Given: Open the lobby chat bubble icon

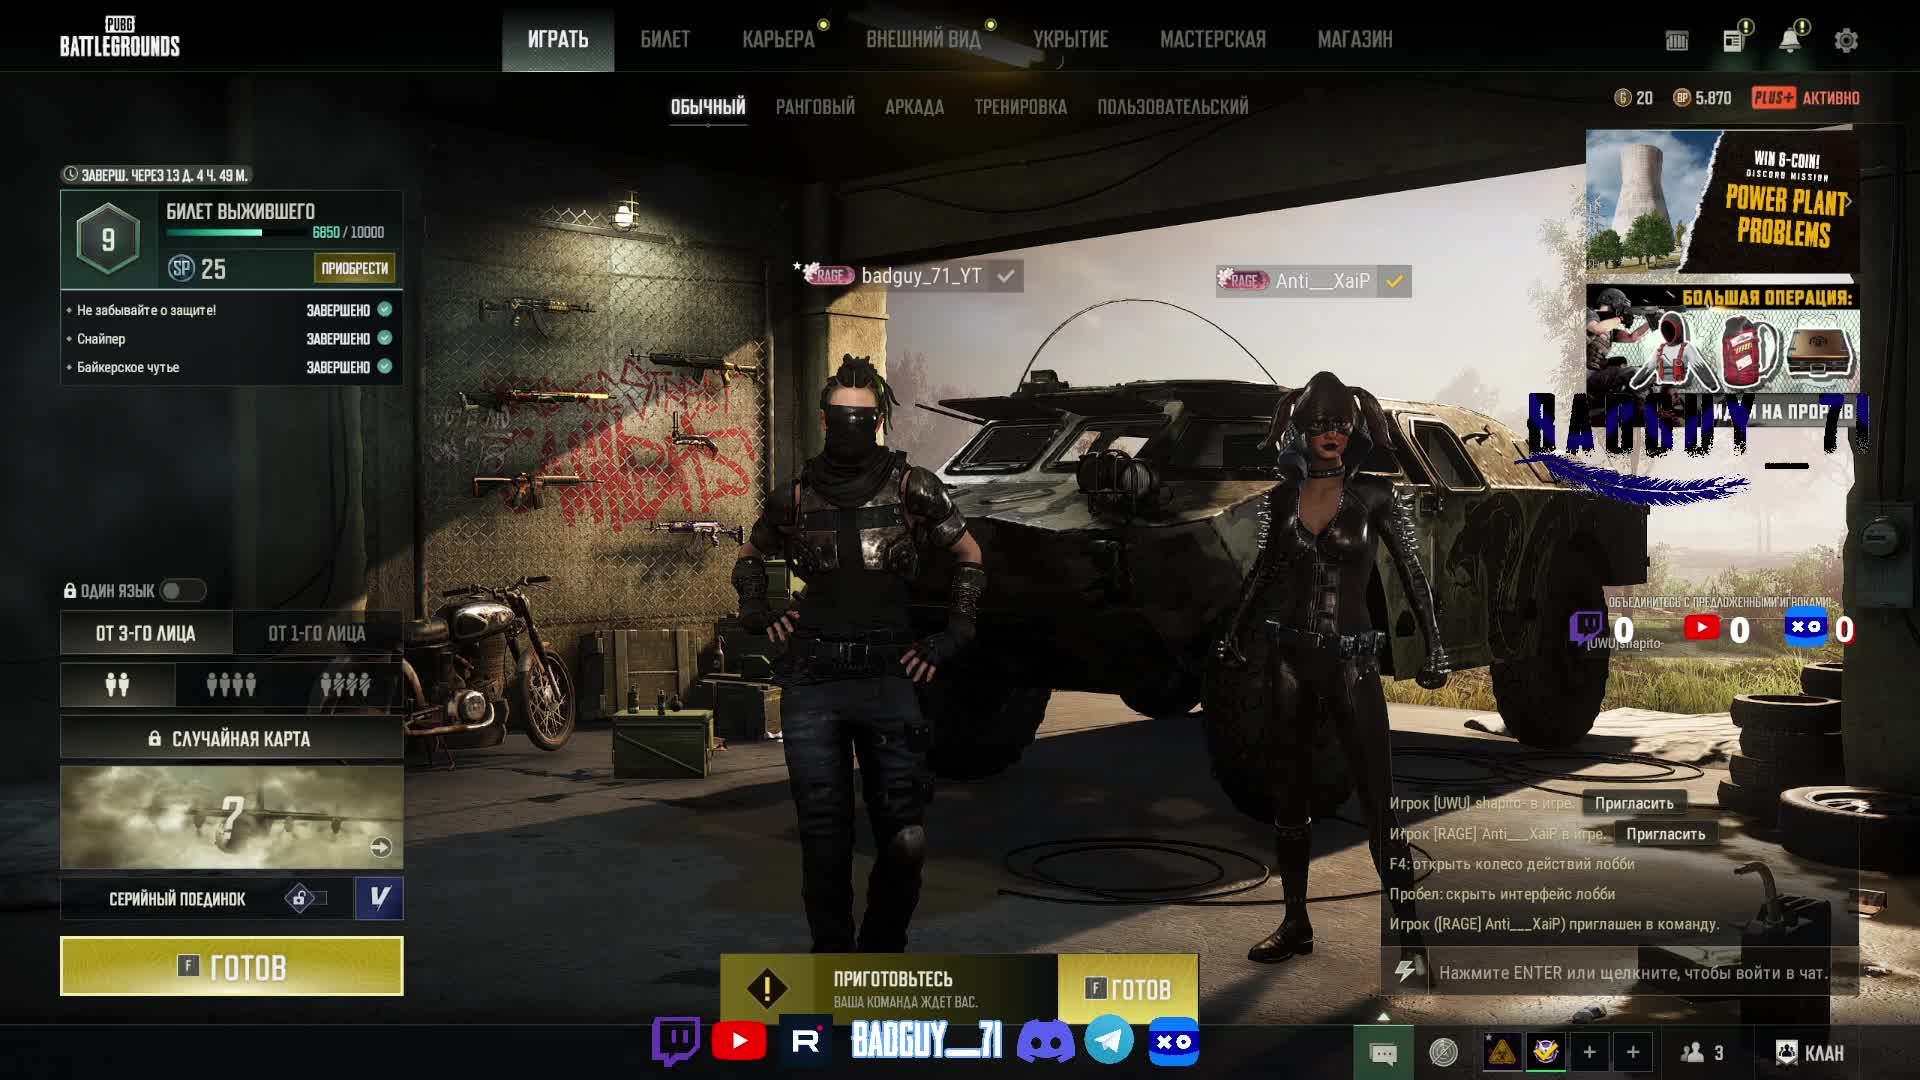Looking at the screenshot, I should tap(1383, 1053).
